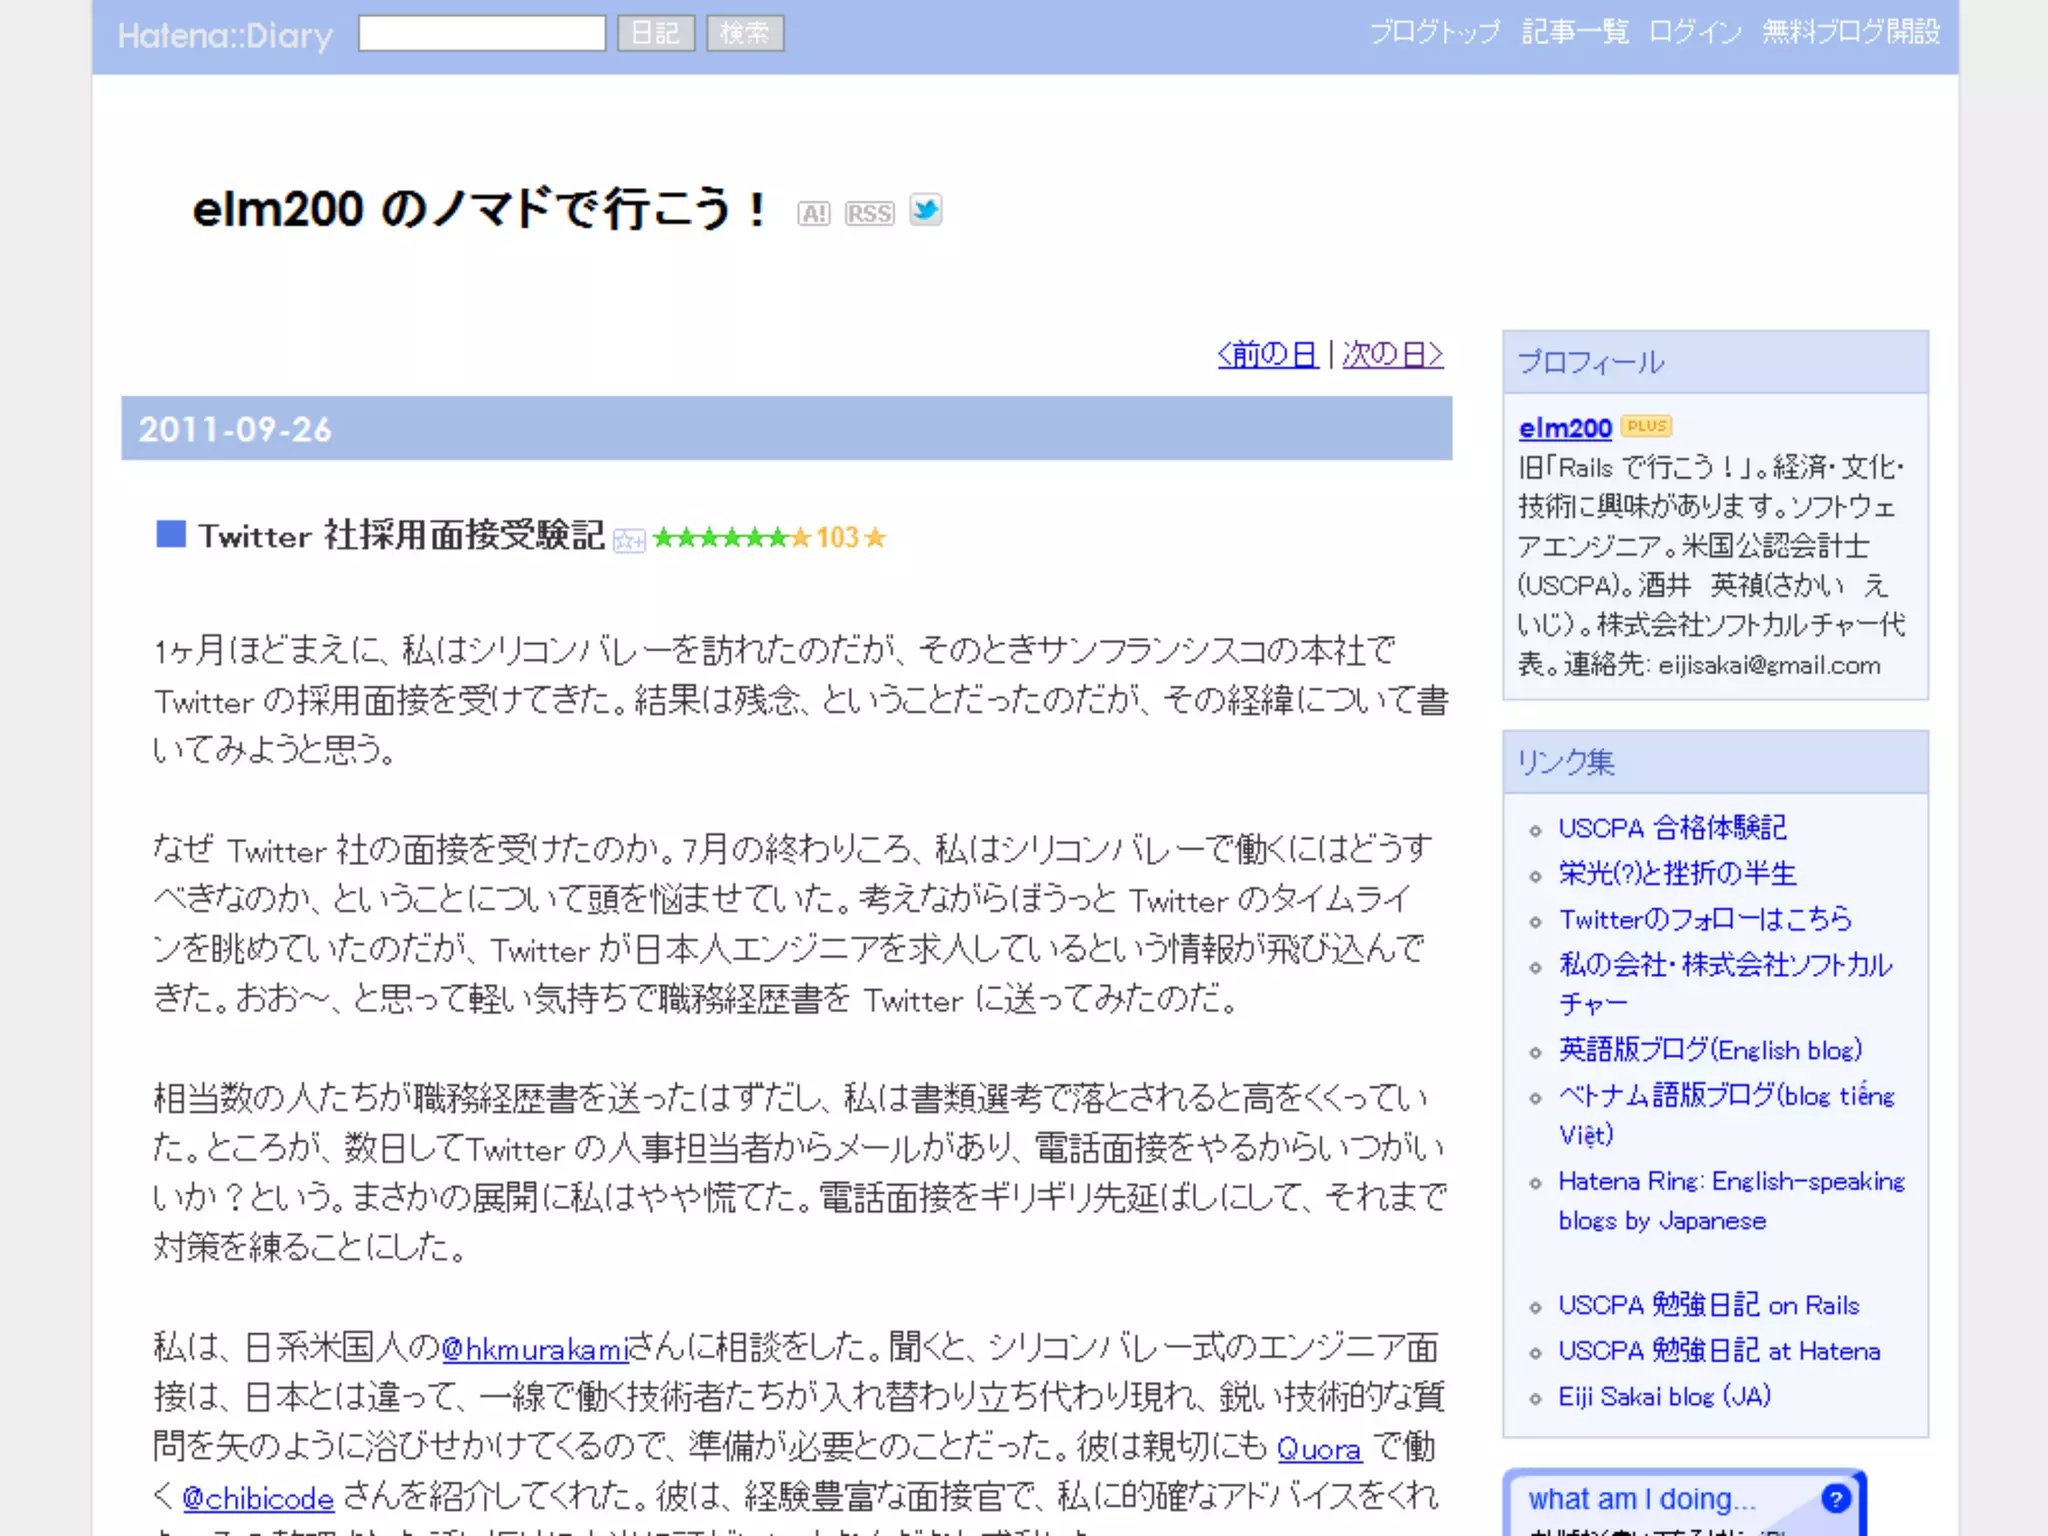
Task: Click the add-star icon next to the article title
Action: (629, 540)
